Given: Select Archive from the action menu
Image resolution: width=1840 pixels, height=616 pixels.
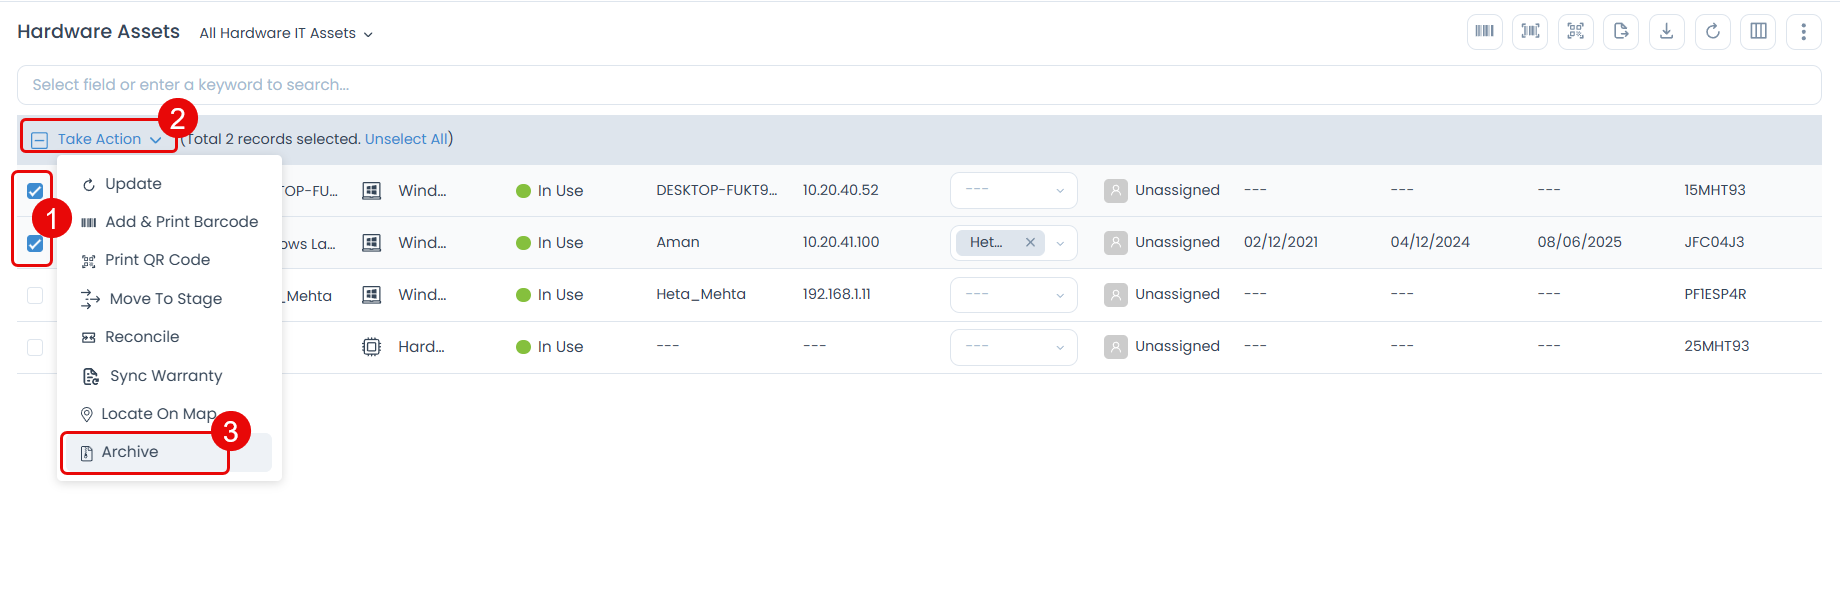Looking at the screenshot, I should (x=130, y=453).
